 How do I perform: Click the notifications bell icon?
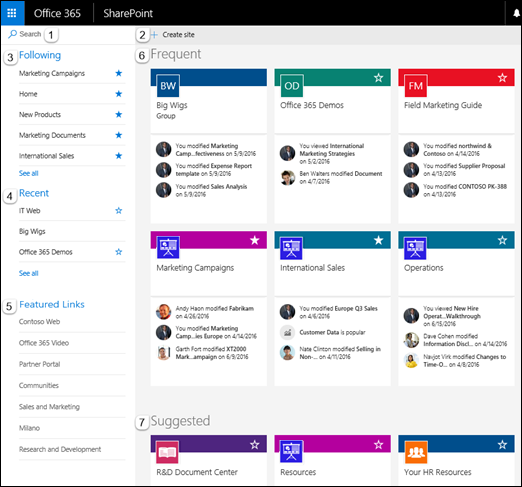point(516,13)
